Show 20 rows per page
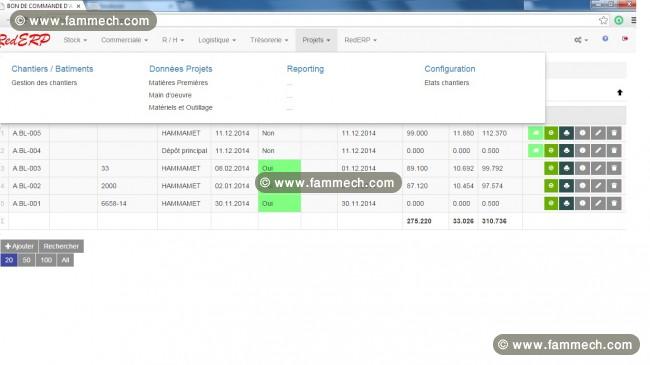Viewport: 650px width, 365px height. 9,260
